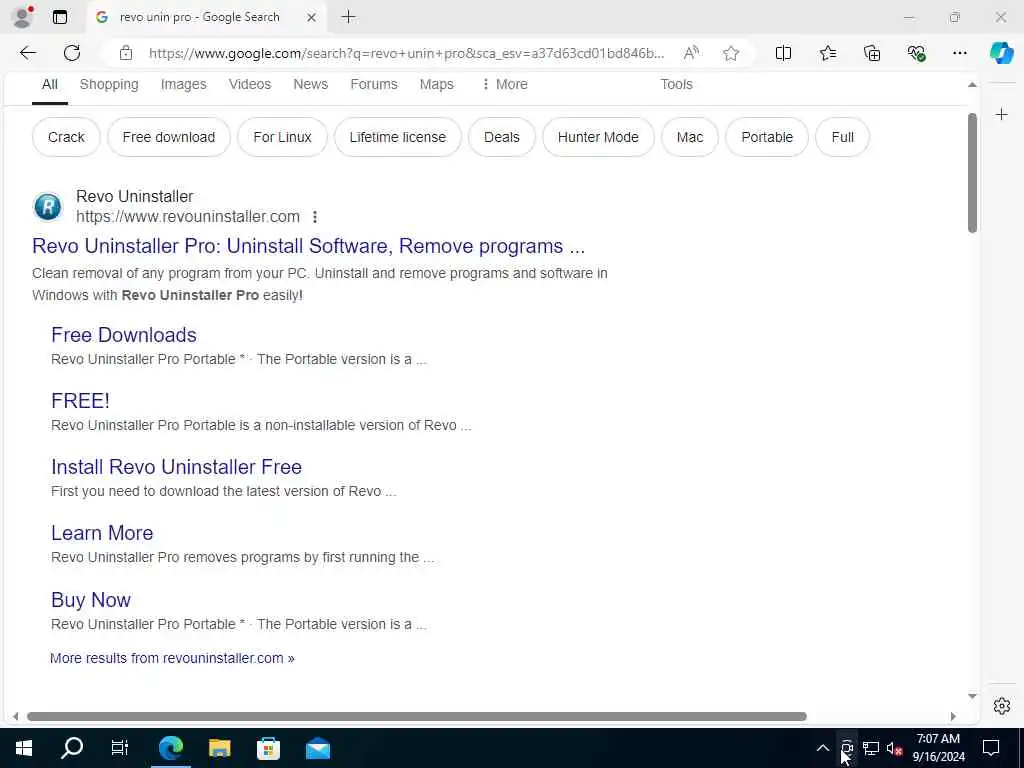
Task: Select the Portable chip
Action: point(767,137)
